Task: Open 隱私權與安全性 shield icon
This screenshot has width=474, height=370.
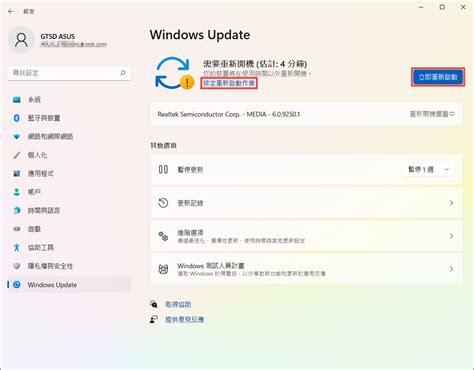Action: coord(17,266)
